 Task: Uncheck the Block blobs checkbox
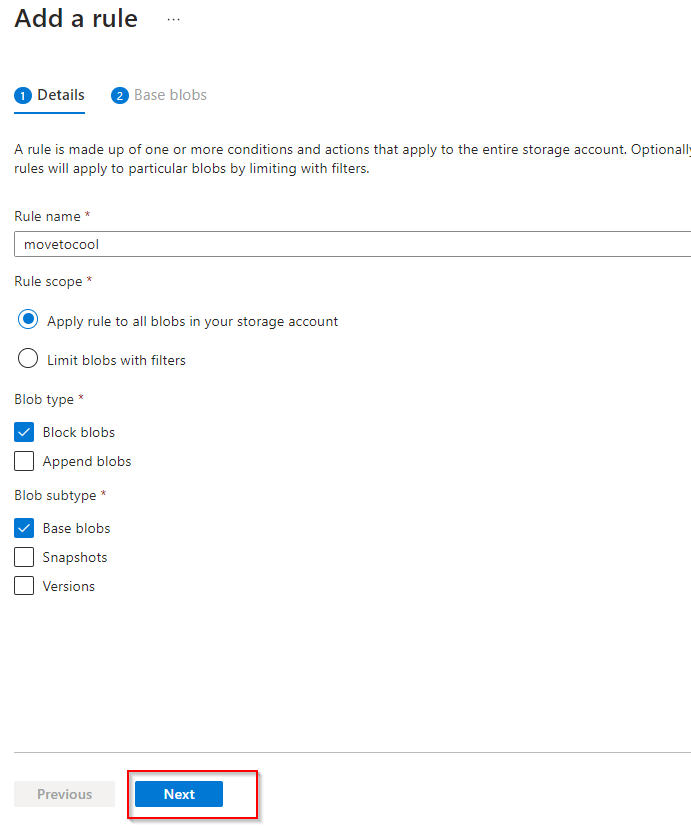24,432
